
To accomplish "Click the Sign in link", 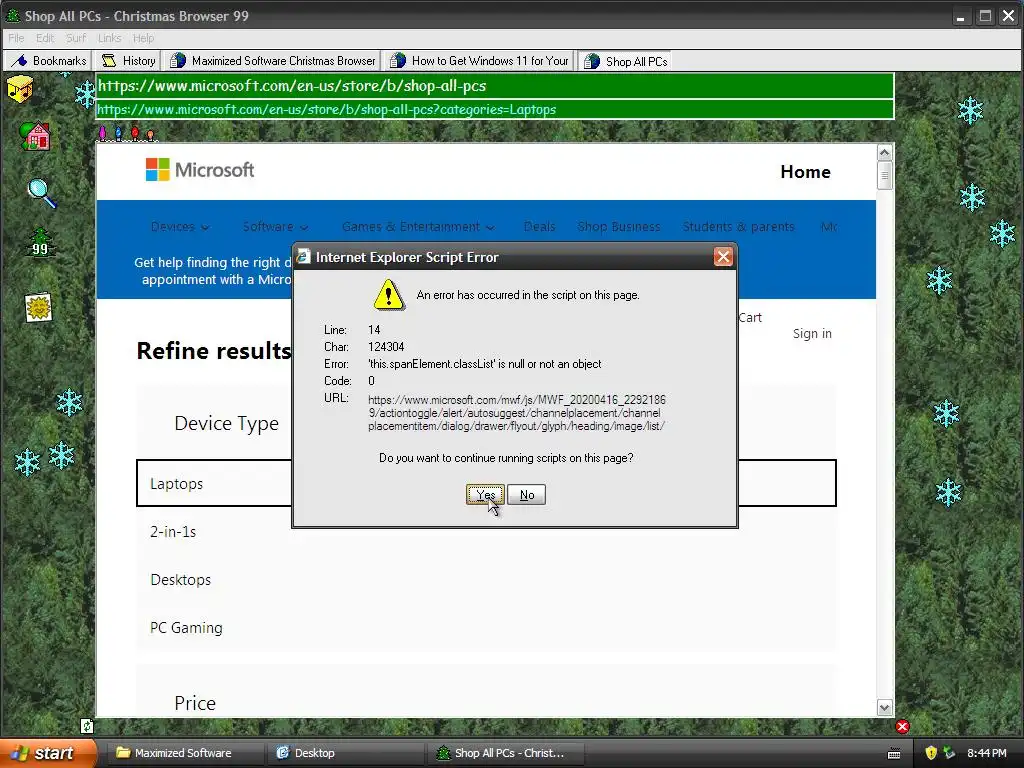I will point(812,334).
